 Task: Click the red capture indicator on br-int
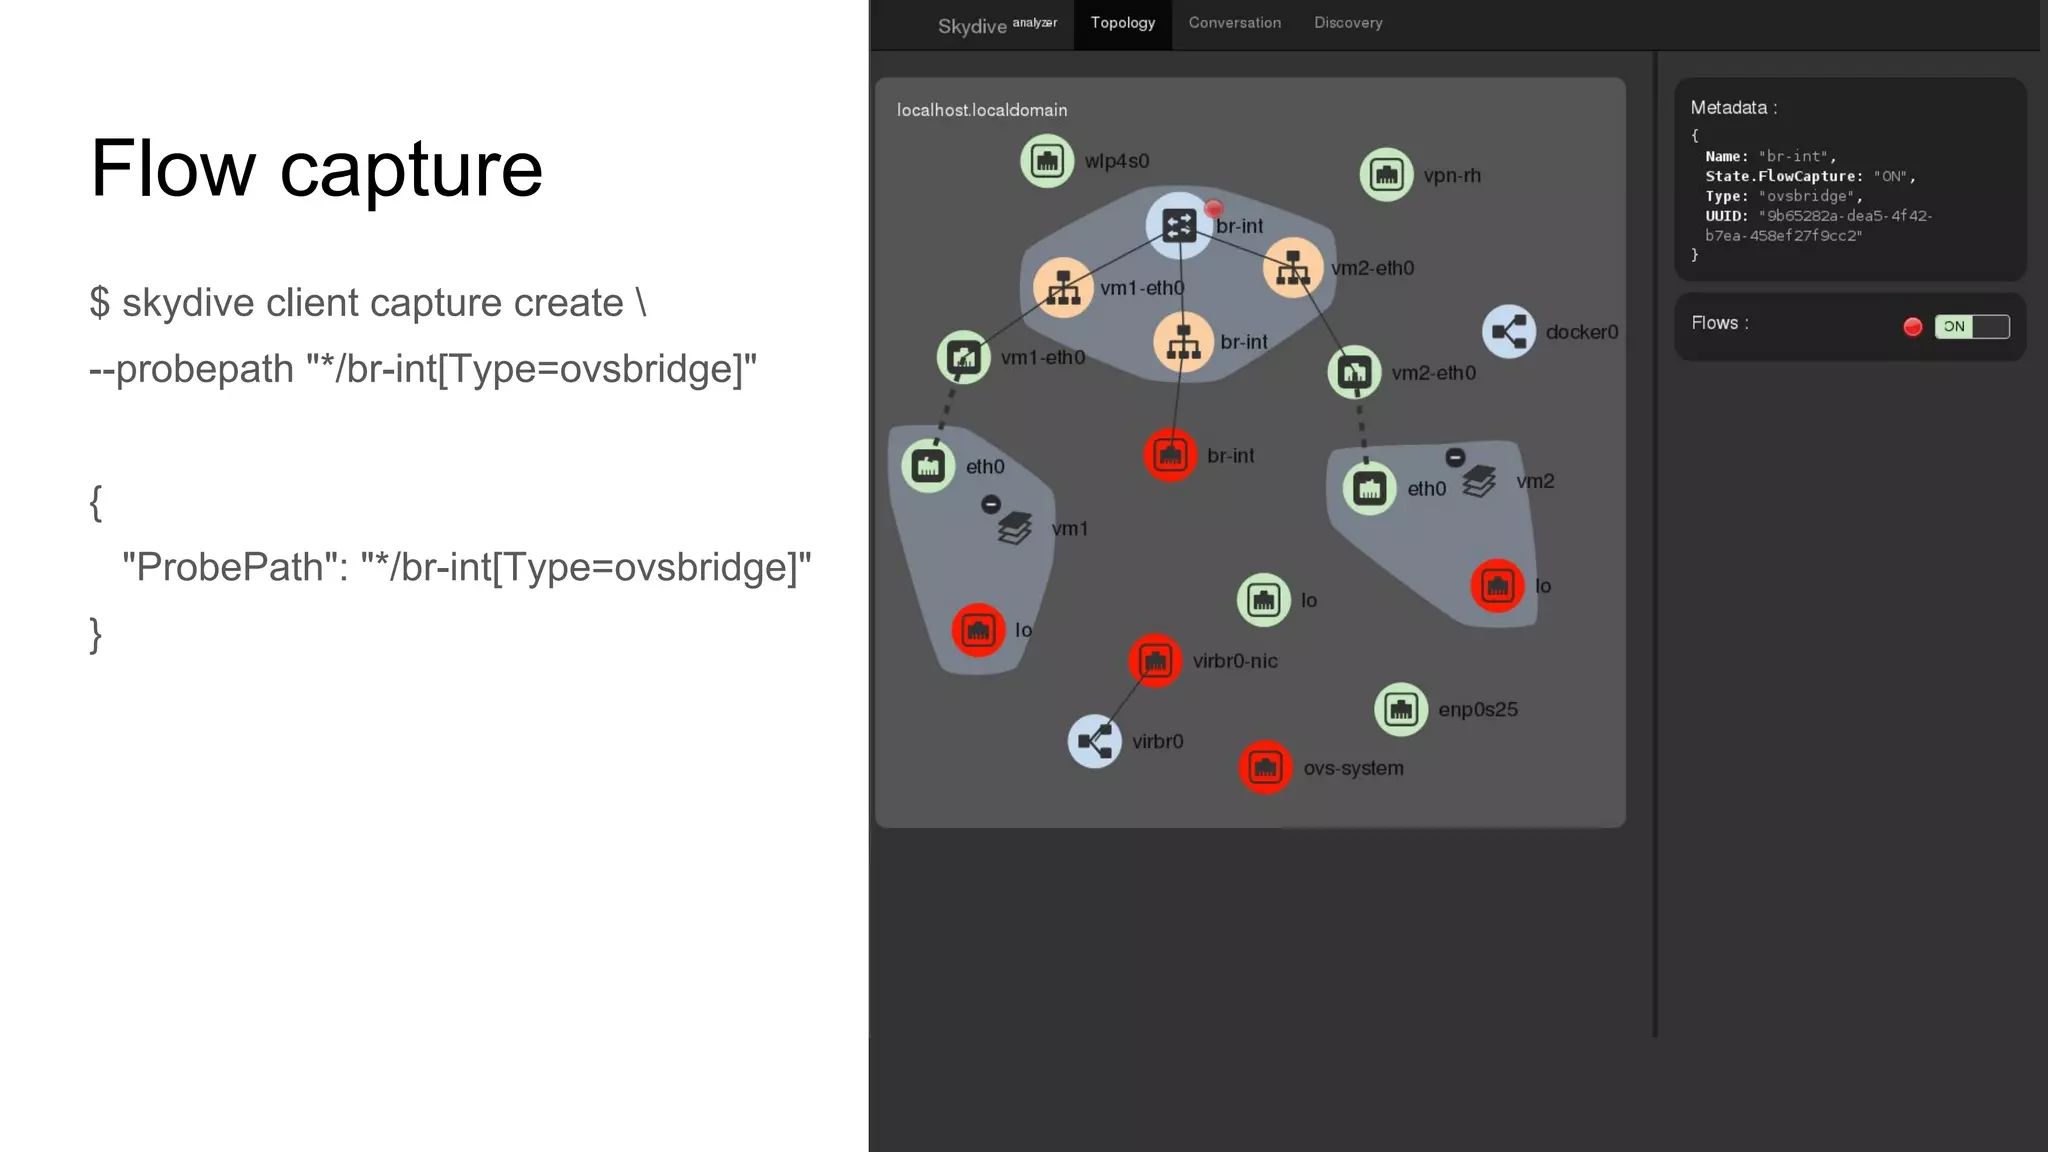click(1213, 209)
